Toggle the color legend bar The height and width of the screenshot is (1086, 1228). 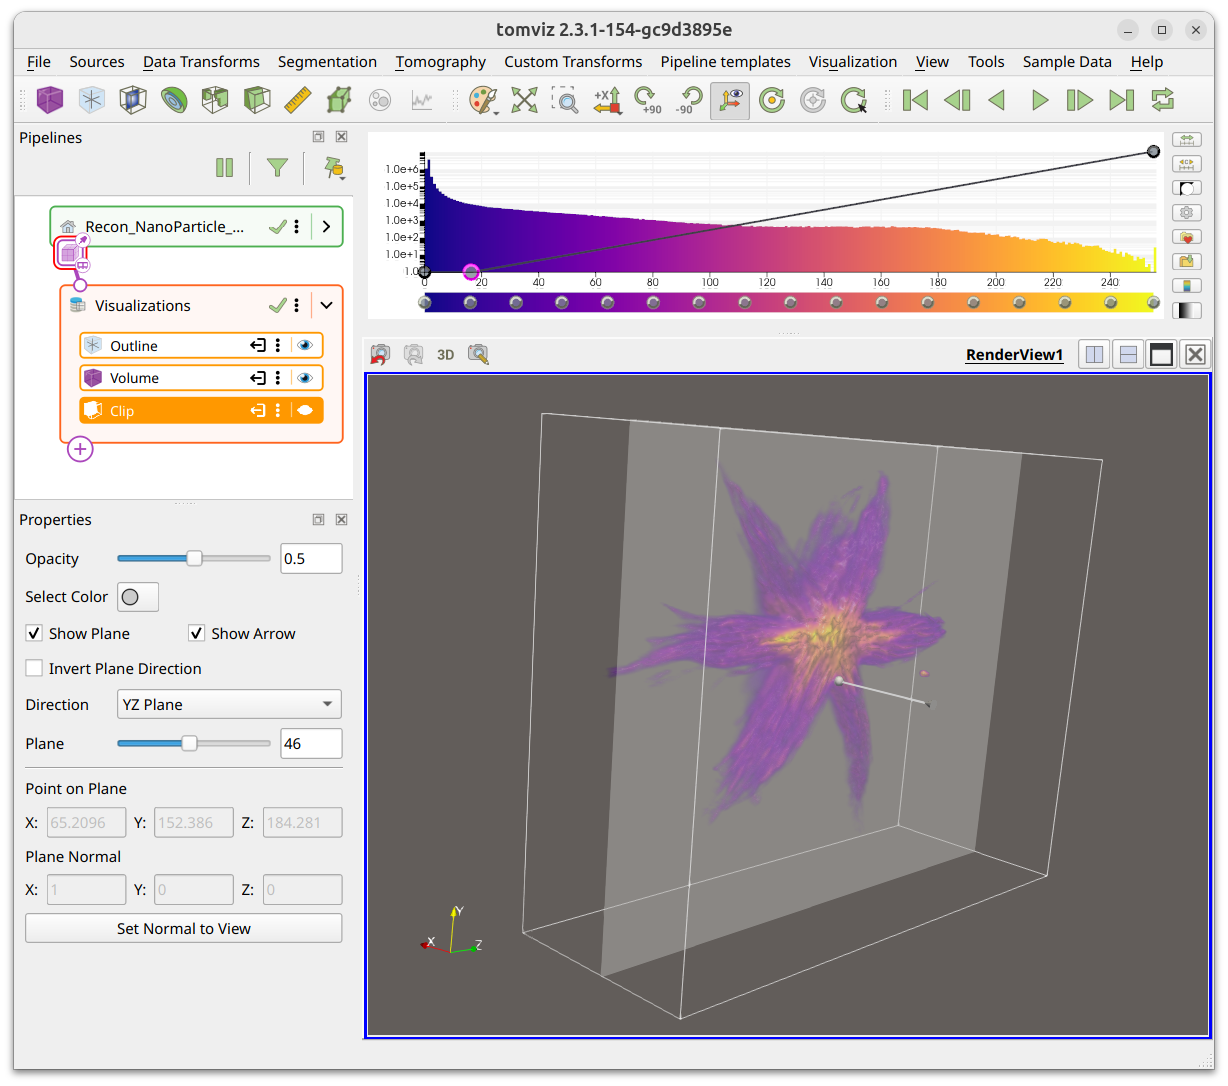1186,286
